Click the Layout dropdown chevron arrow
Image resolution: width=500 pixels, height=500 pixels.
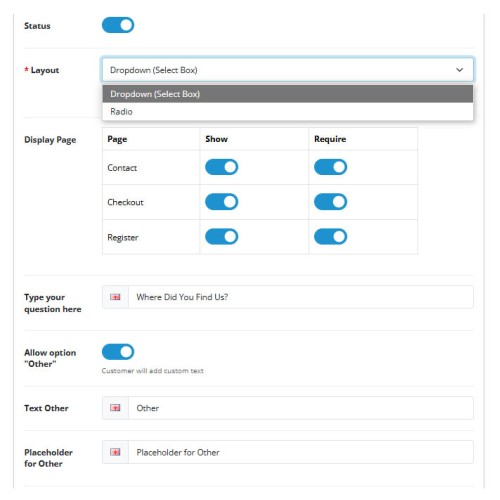click(x=460, y=70)
